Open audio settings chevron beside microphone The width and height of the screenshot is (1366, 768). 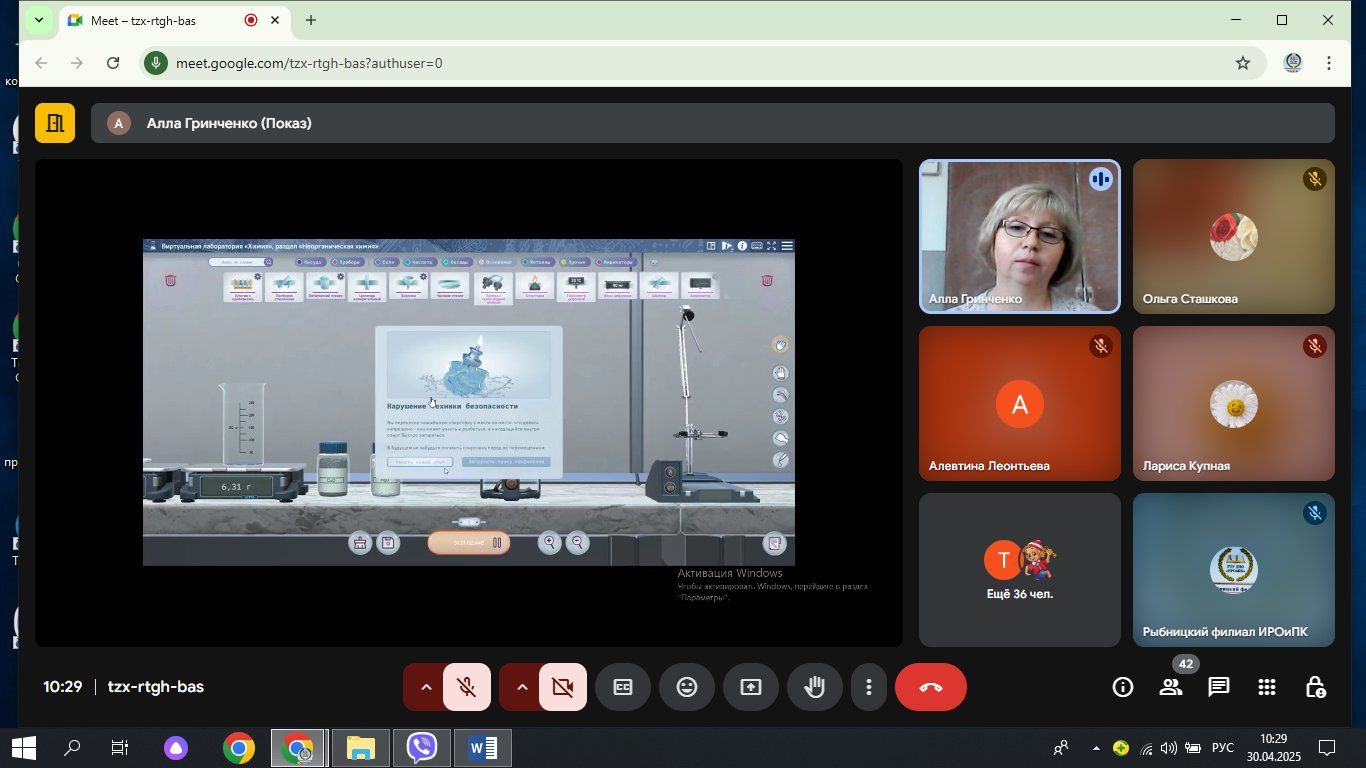click(425, 687)
